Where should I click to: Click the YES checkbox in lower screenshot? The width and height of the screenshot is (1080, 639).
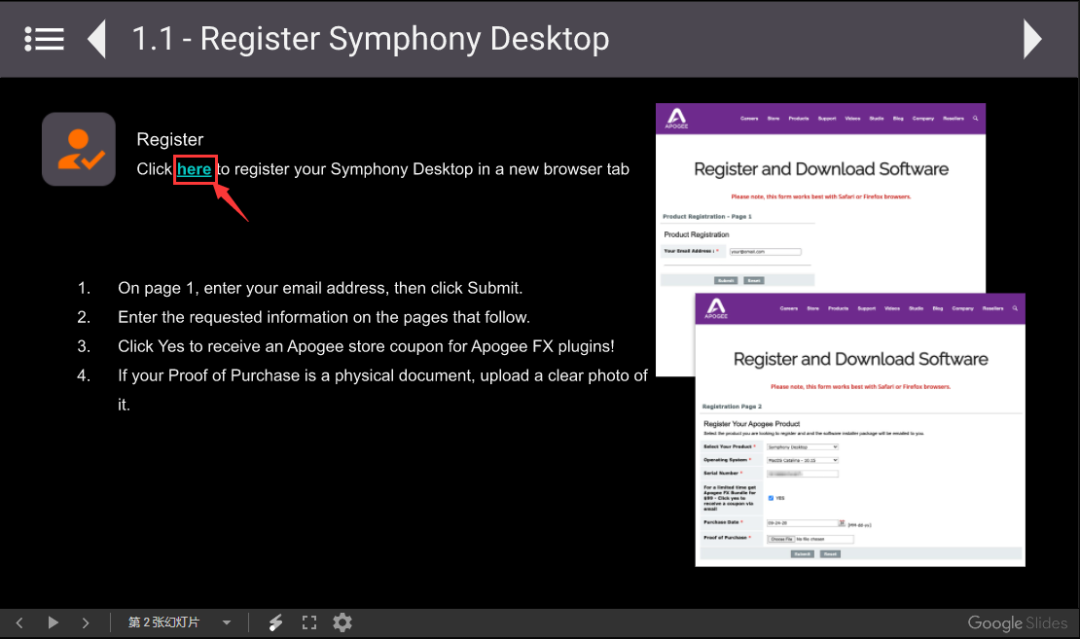(771, 498)
